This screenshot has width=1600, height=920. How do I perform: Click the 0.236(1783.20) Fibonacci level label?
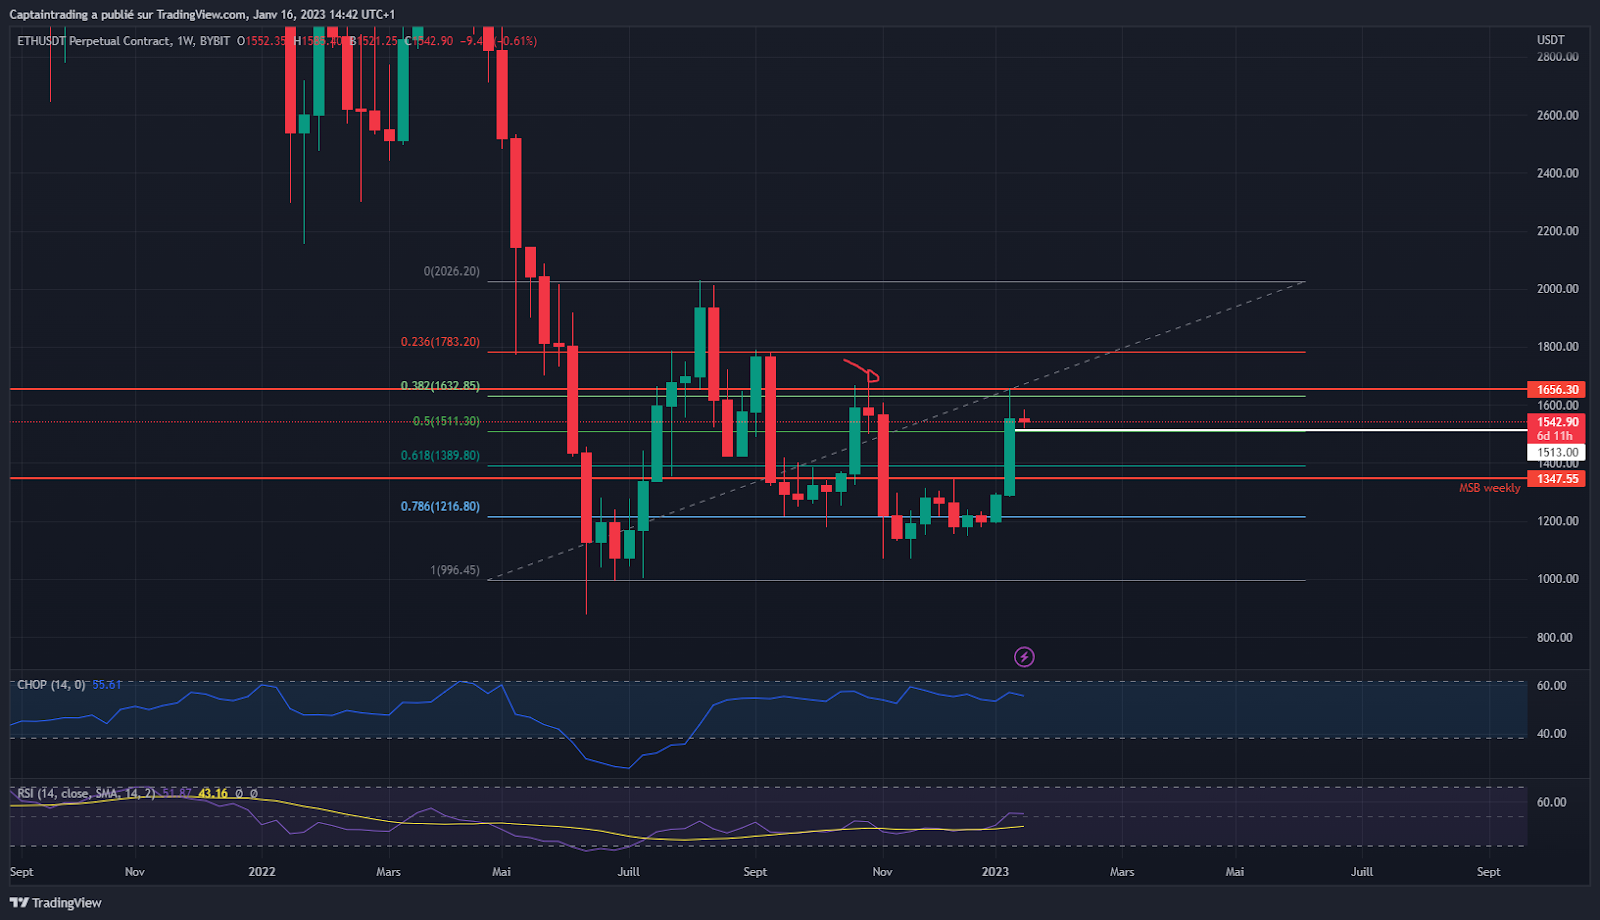[440, 342]
